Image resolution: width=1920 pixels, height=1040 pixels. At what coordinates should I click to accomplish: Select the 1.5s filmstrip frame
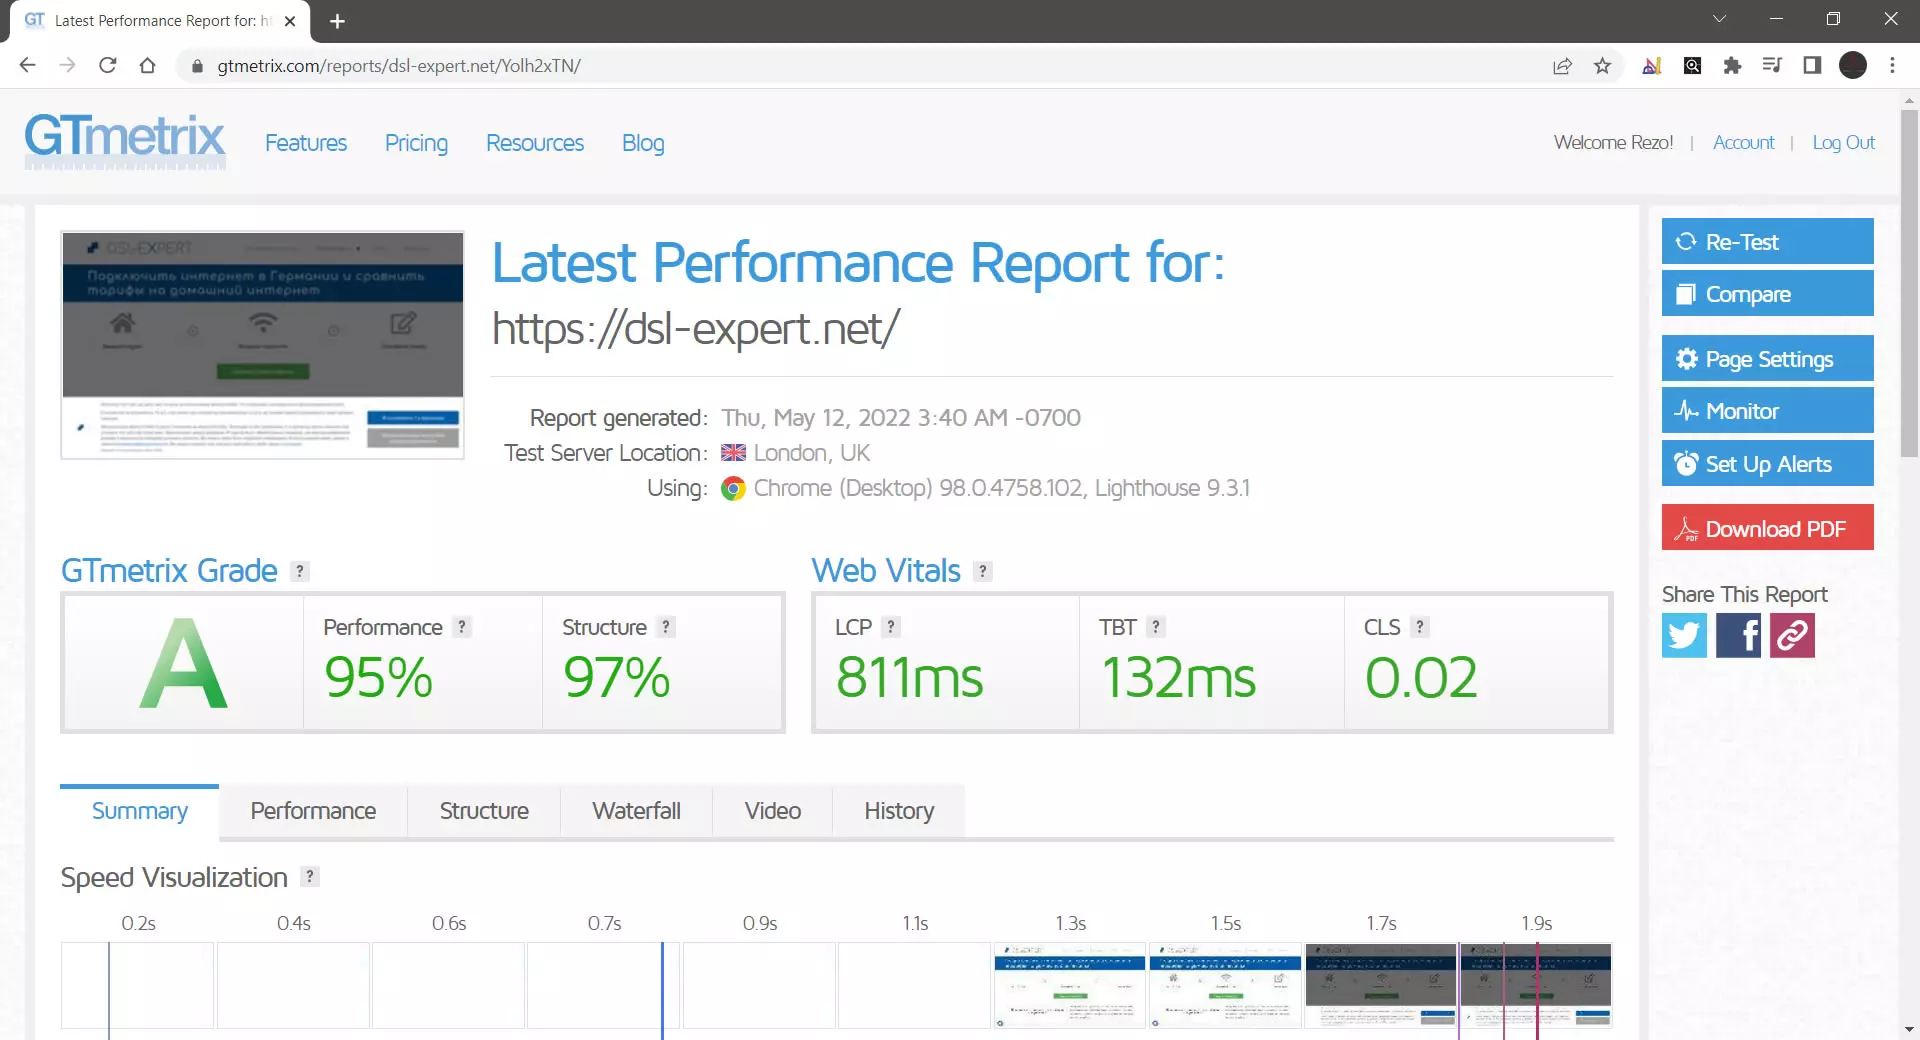[x=1225, y=985]
